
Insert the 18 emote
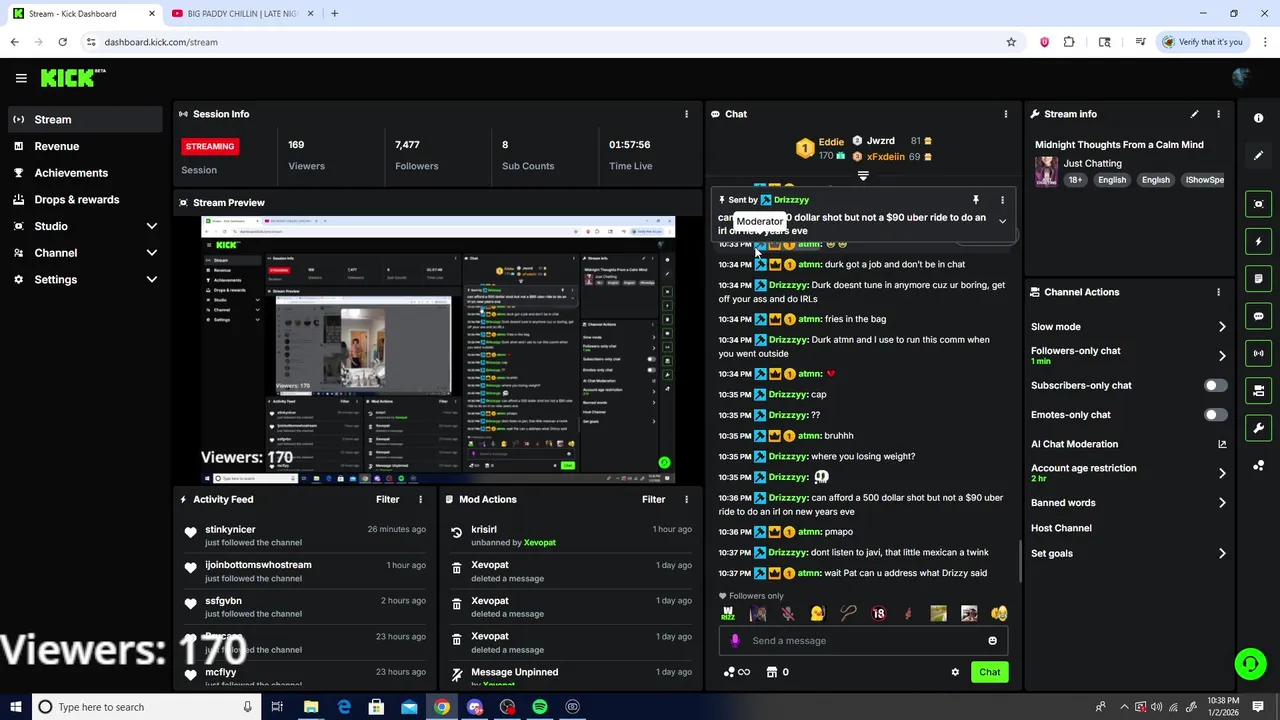click(878, 614)
